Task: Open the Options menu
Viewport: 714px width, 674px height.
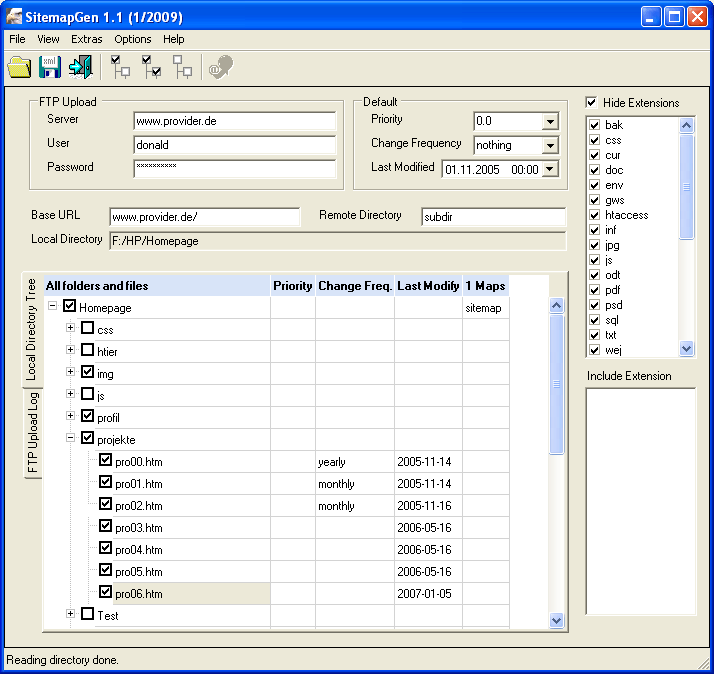Action: (x=133, y=39)
